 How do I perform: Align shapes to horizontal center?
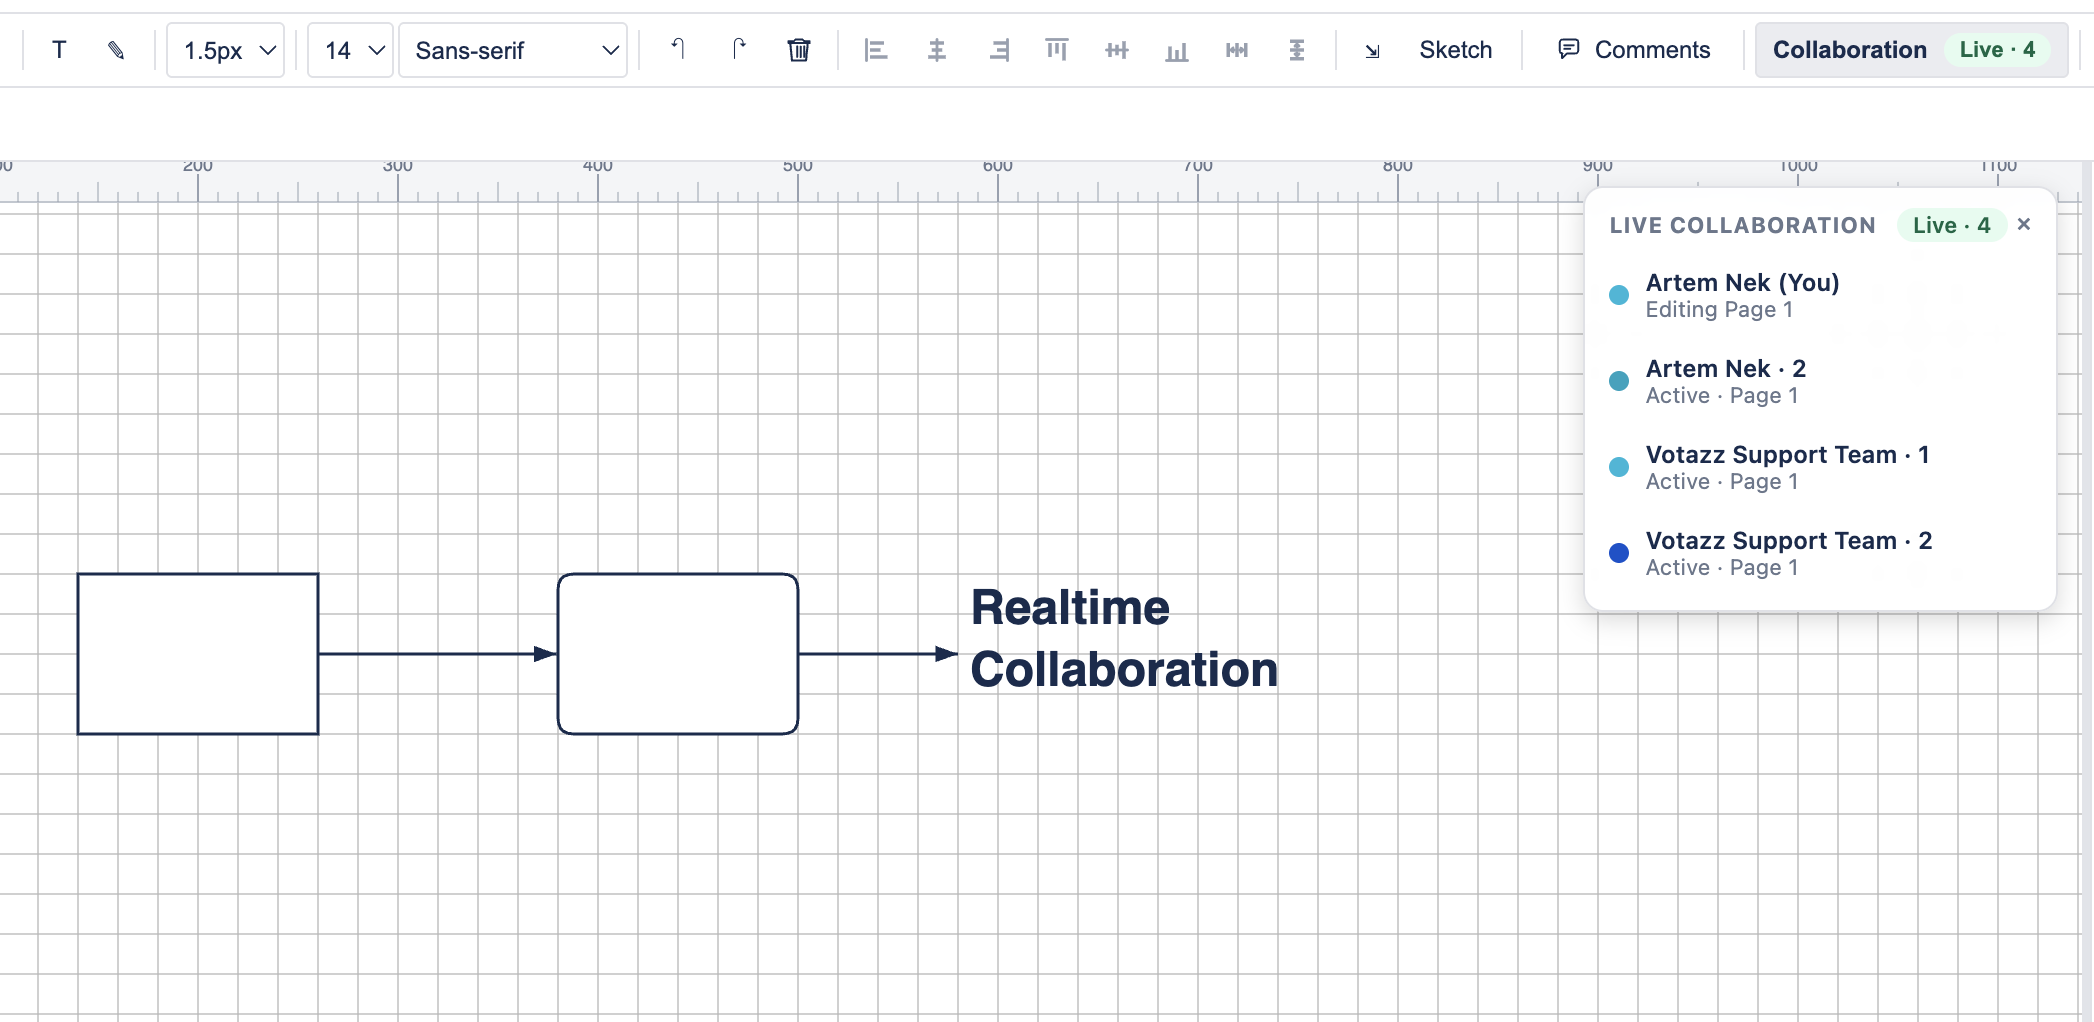coord(936,50)
